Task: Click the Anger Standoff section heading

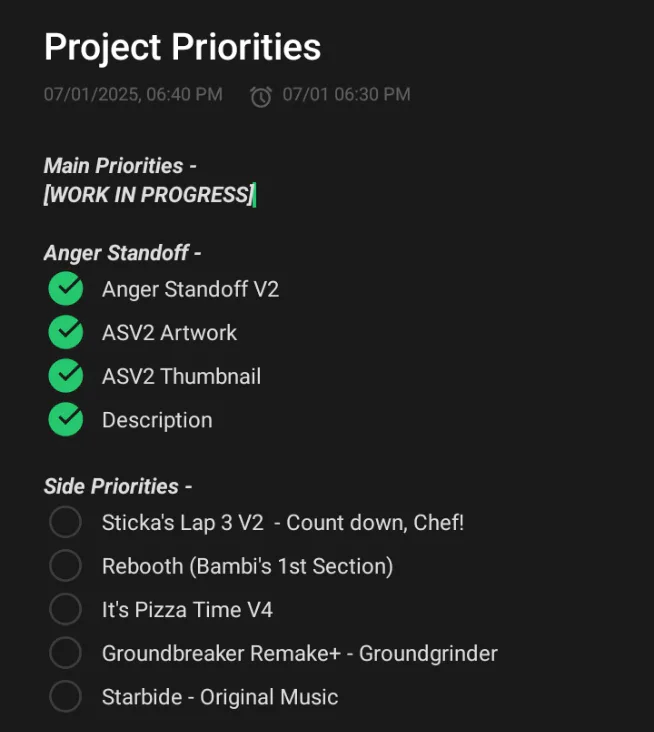Action: click(122, 253)
